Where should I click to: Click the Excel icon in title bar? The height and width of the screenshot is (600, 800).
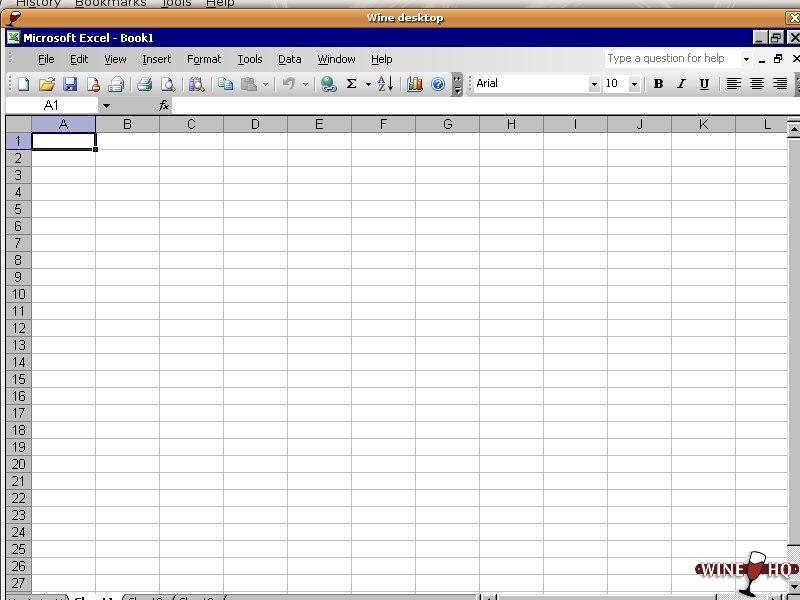[x=14, y=38]
